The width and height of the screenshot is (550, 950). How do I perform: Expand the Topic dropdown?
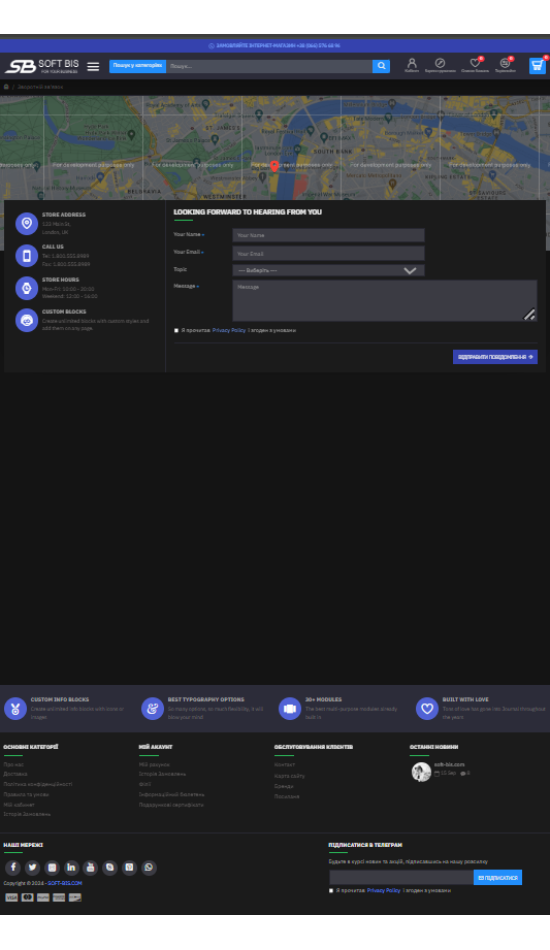click(x=328, y=270)
